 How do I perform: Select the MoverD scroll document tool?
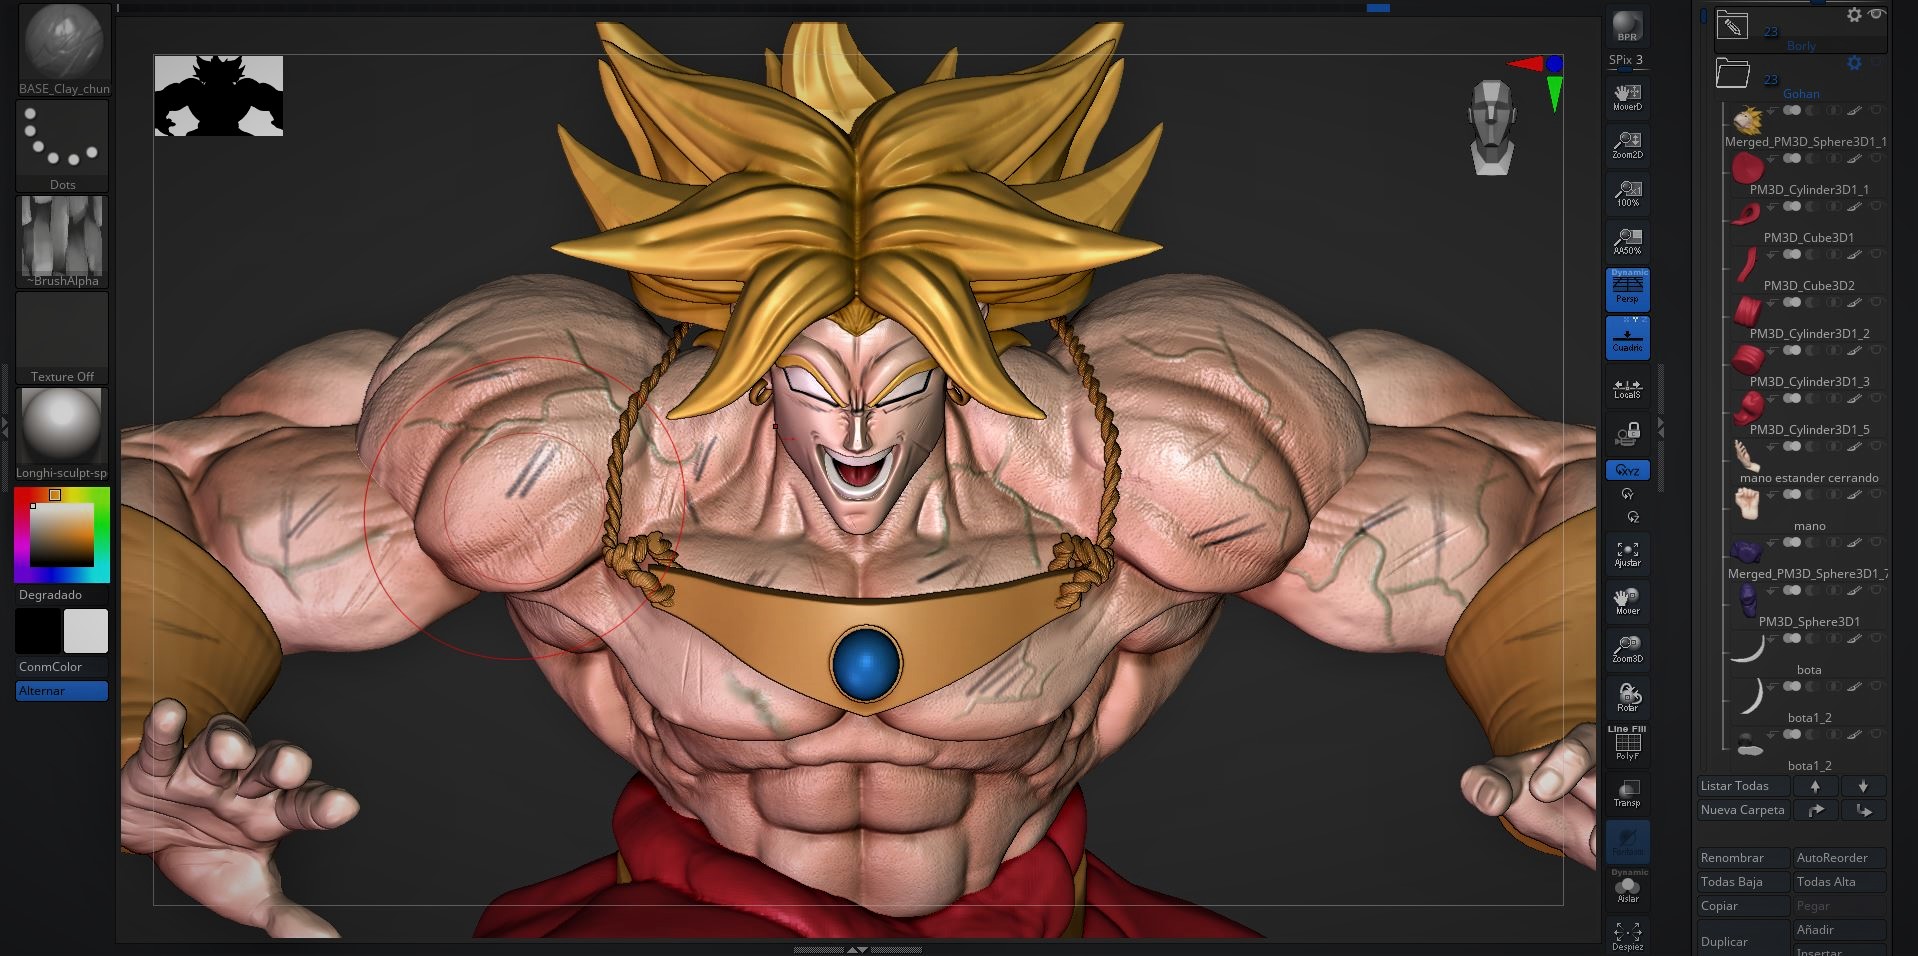tap(1627, 96)
